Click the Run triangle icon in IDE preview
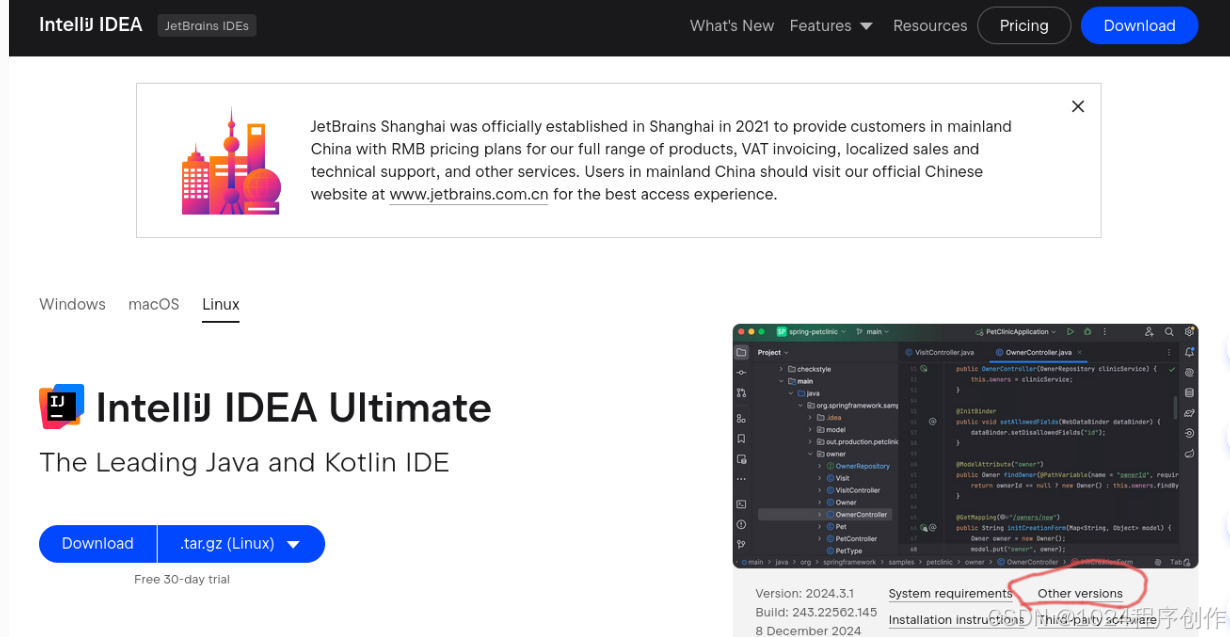1230x637 pixels. pos(1070,332)
